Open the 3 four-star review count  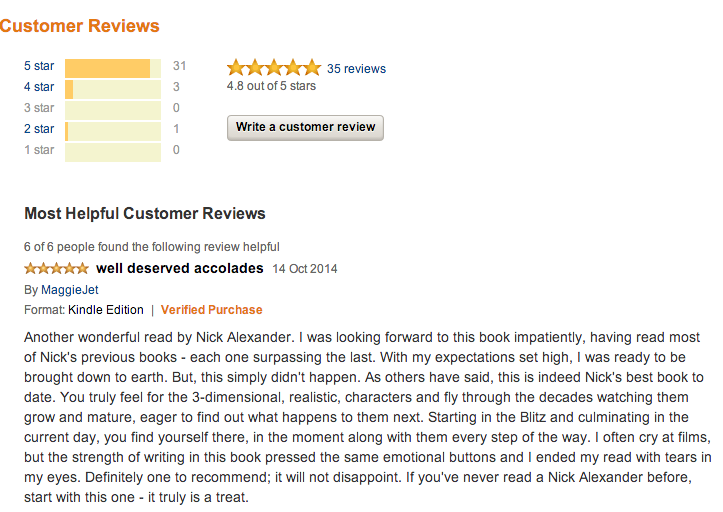click(x=176, y=87)
